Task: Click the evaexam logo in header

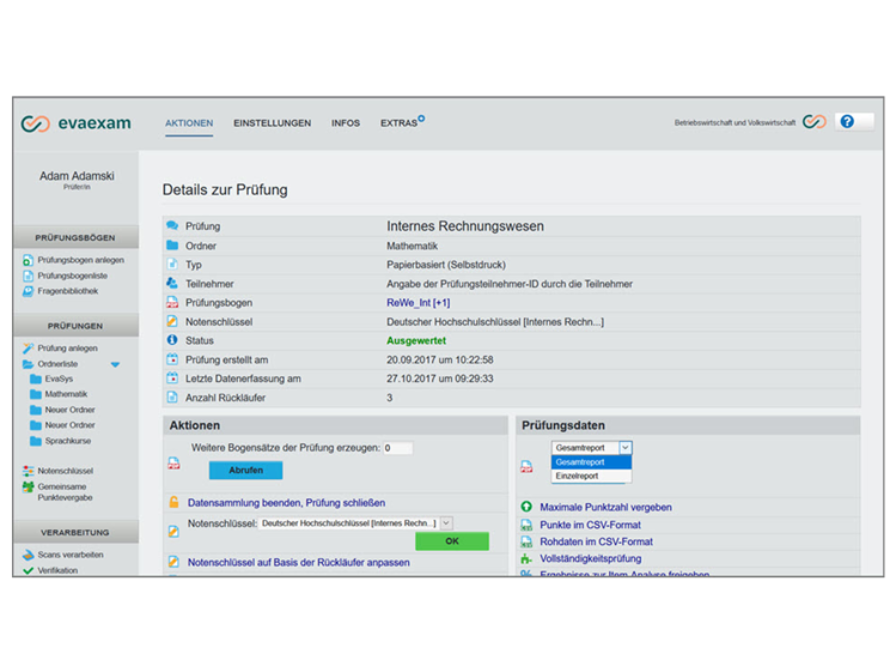Action: point(76,123)
